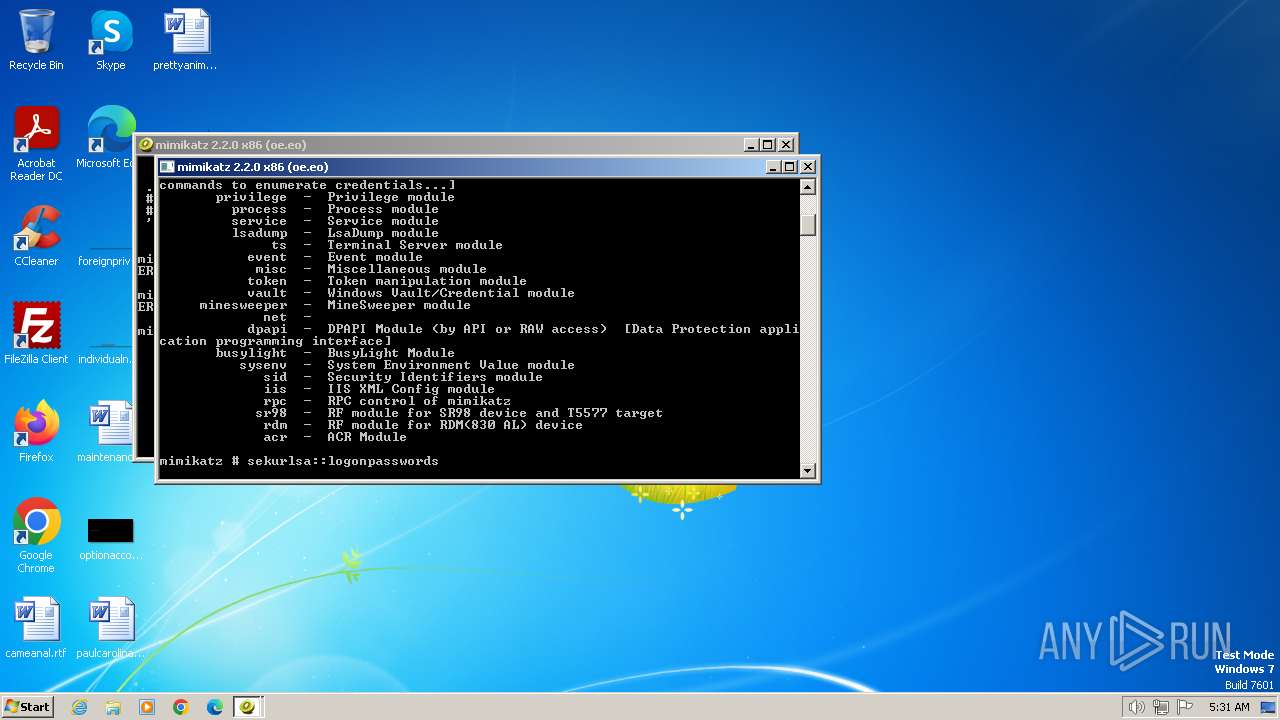Open the taskbar File Explorer folder

pyautogui.click(x=113, y=707)
